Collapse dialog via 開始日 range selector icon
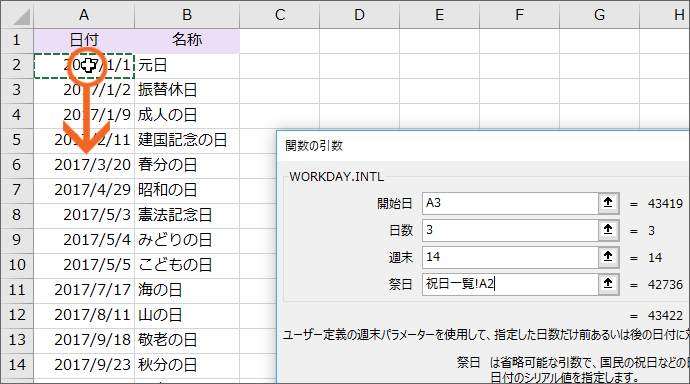690x384 pixels. pyautogui.click(x=608, y=203)
